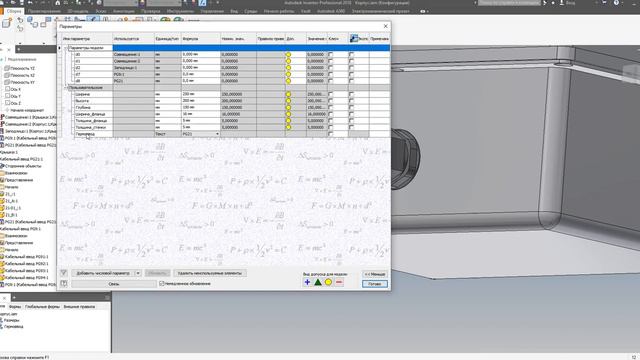
Task: Select Размеры in the iLogic panel
Action: click(x=11, y=320)
